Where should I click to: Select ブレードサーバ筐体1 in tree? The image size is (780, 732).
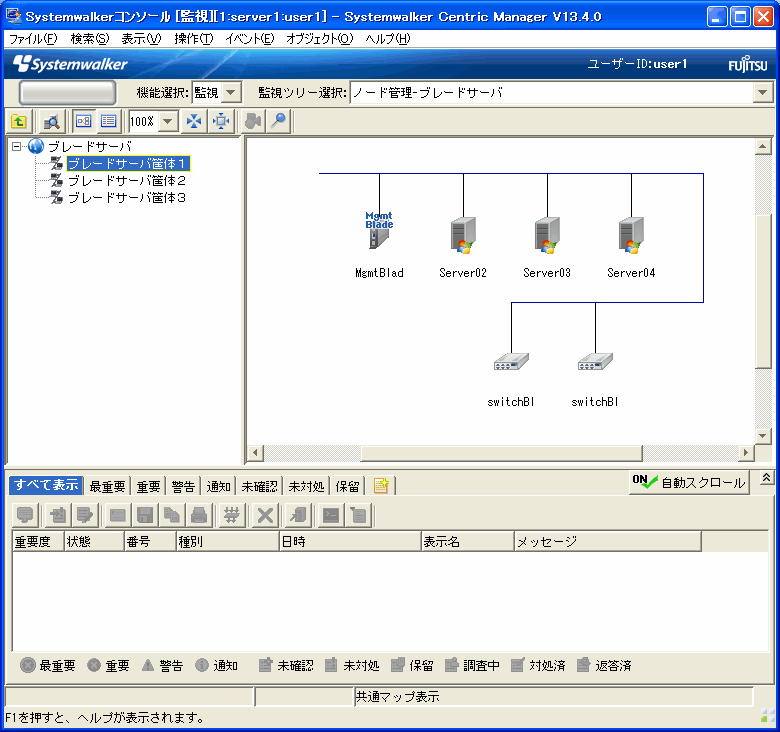tap(127, 164)
